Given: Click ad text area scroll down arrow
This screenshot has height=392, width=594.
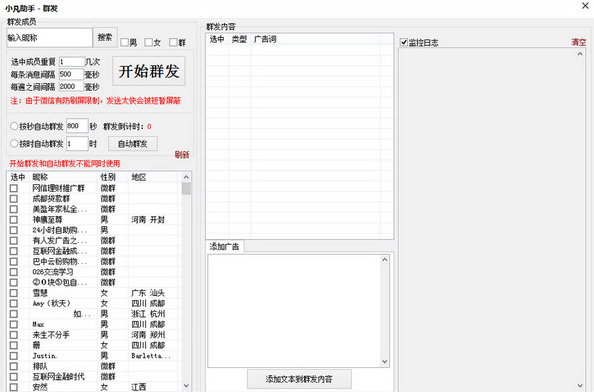Looking at the screenshot, I should [385, 362].
